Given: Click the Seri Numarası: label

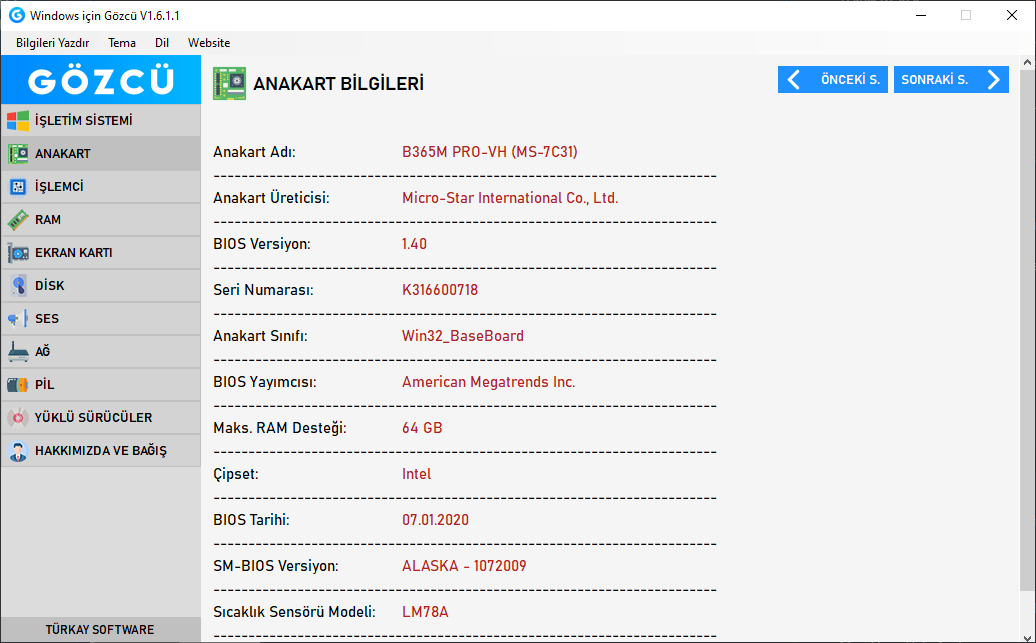Looking at the screenshot, I should click(263, 290).
